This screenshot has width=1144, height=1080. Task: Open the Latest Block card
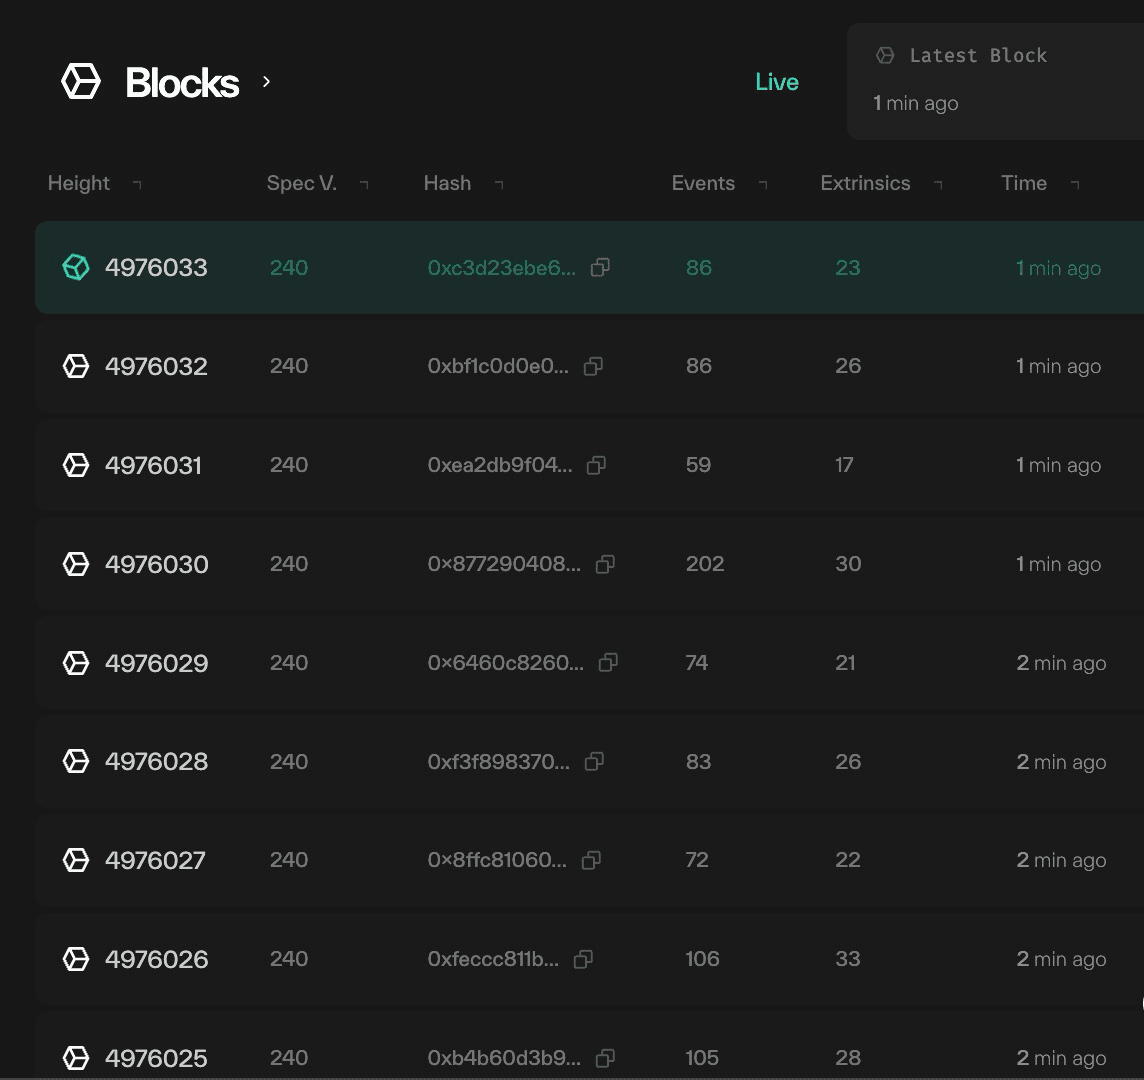click(x=995, y=81)
